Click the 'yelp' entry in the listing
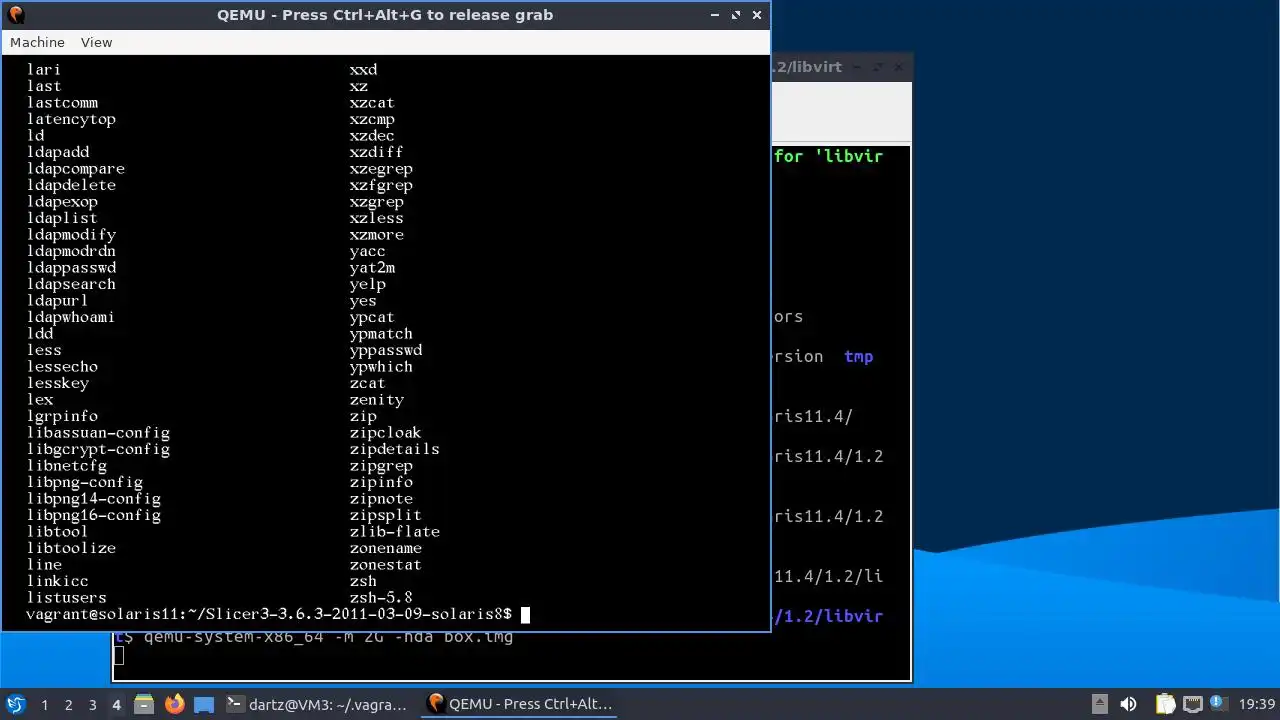 pyautogui.click(x=367, y=284)
